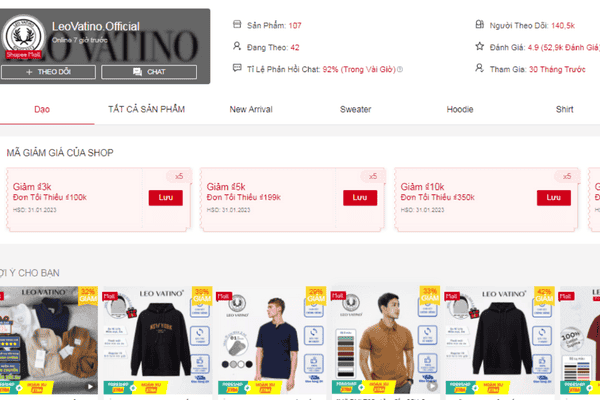The image size is (600, 400).
Task: Click the chat response rate speech icon
Action: tap(237, 68)
